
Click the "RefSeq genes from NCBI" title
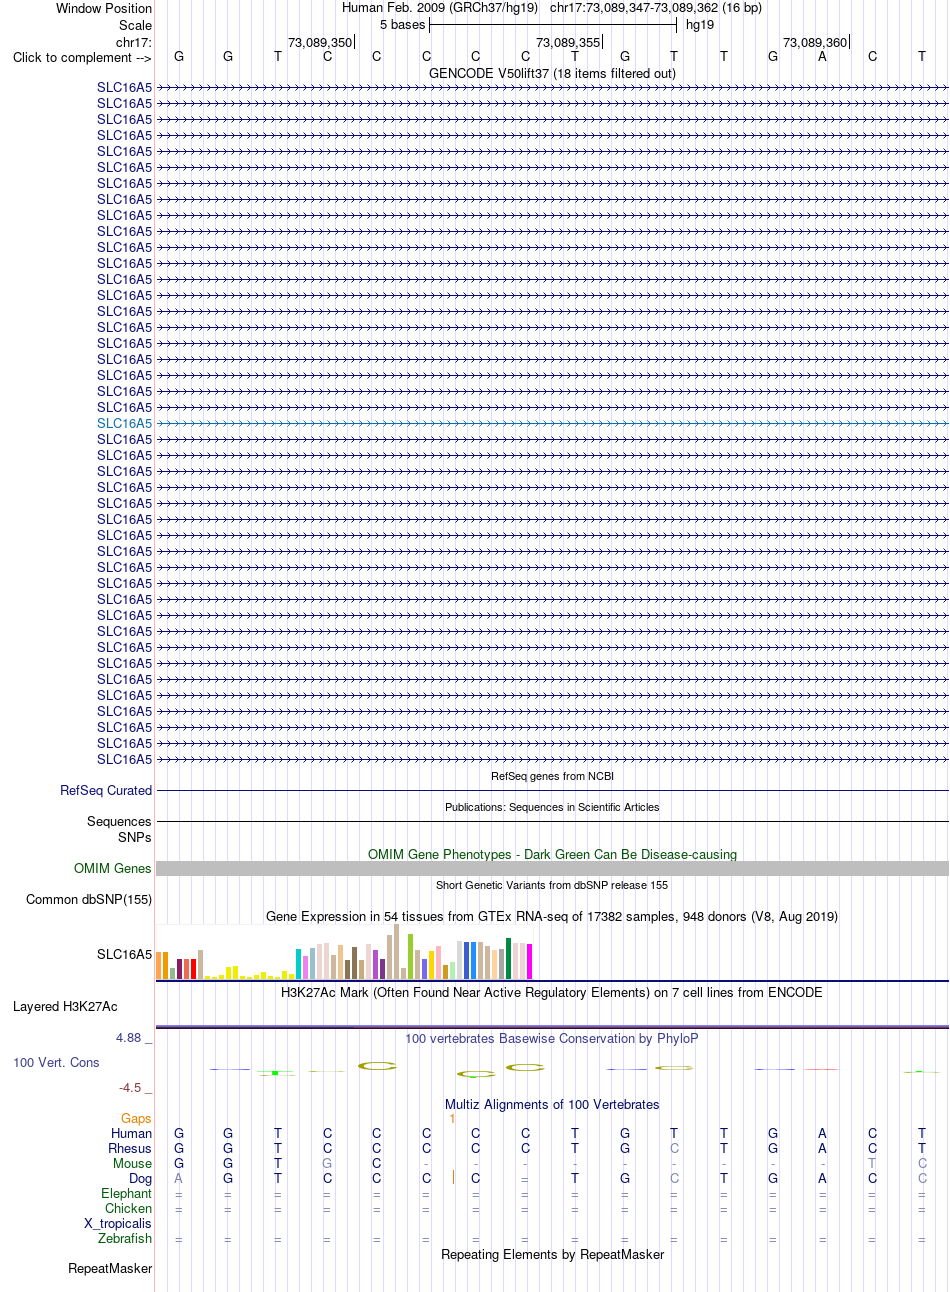click(x=552, y=776)
